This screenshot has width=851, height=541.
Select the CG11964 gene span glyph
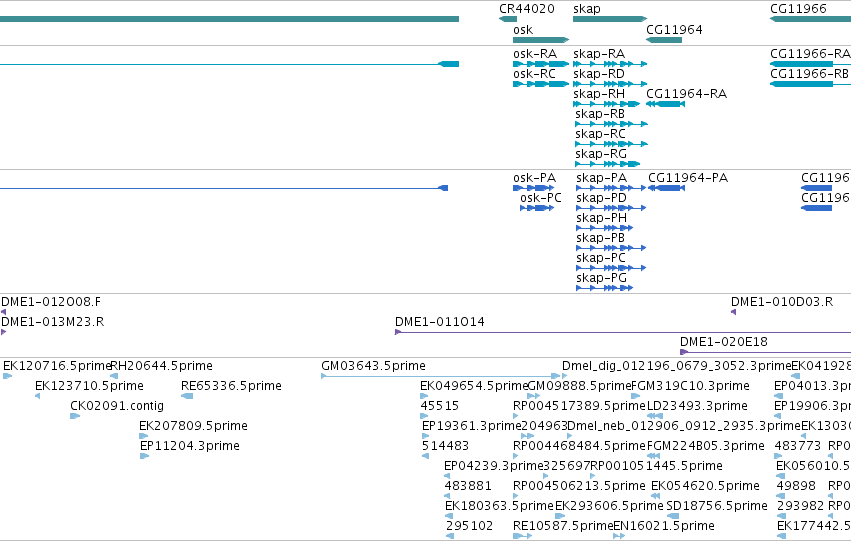click(664, 40)
